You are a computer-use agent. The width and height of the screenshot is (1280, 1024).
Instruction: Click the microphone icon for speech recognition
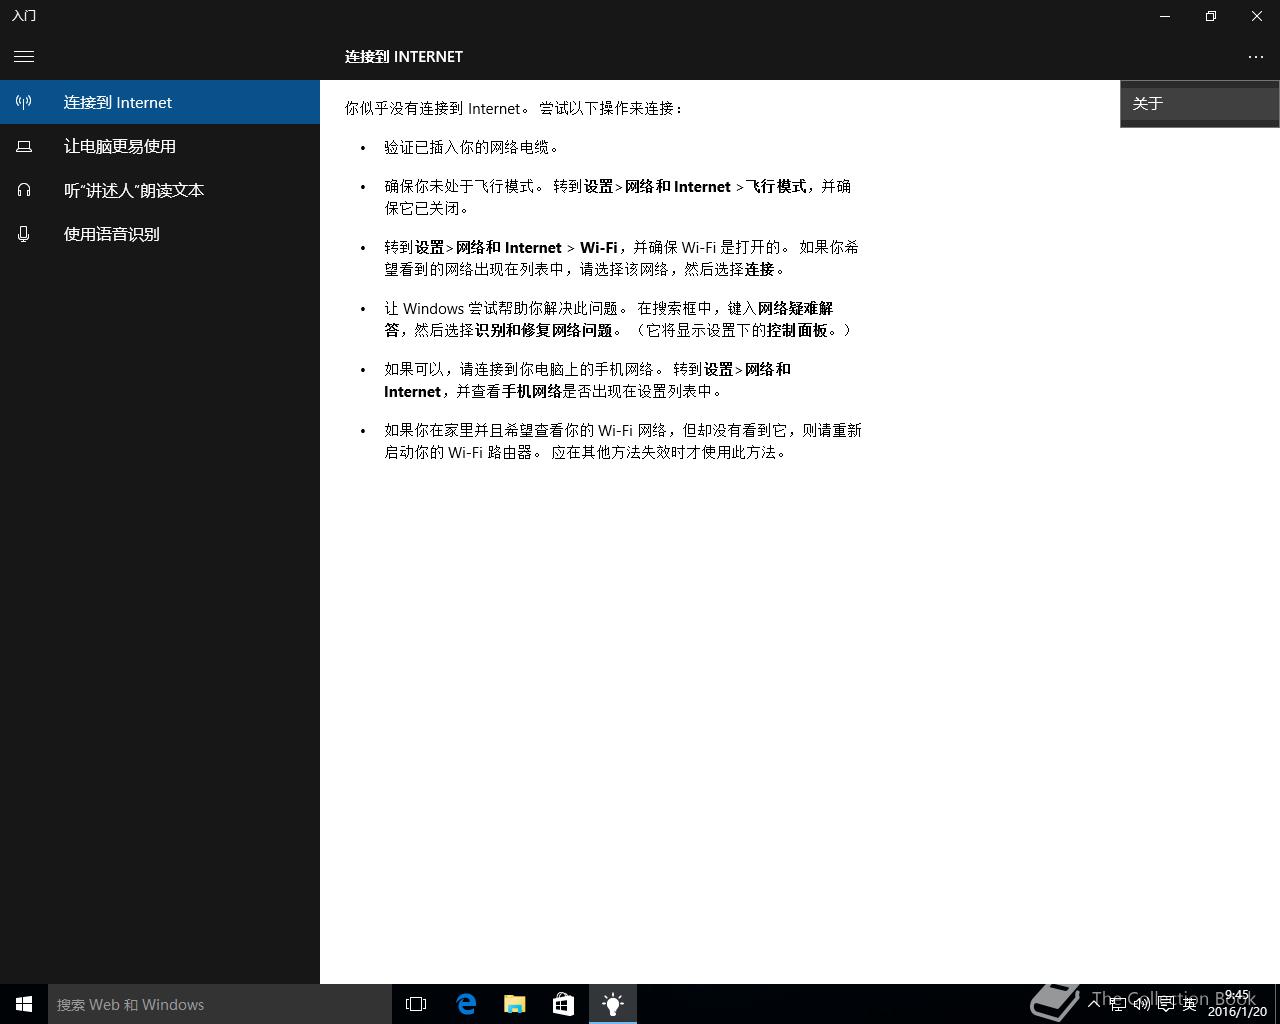(24, 234)
